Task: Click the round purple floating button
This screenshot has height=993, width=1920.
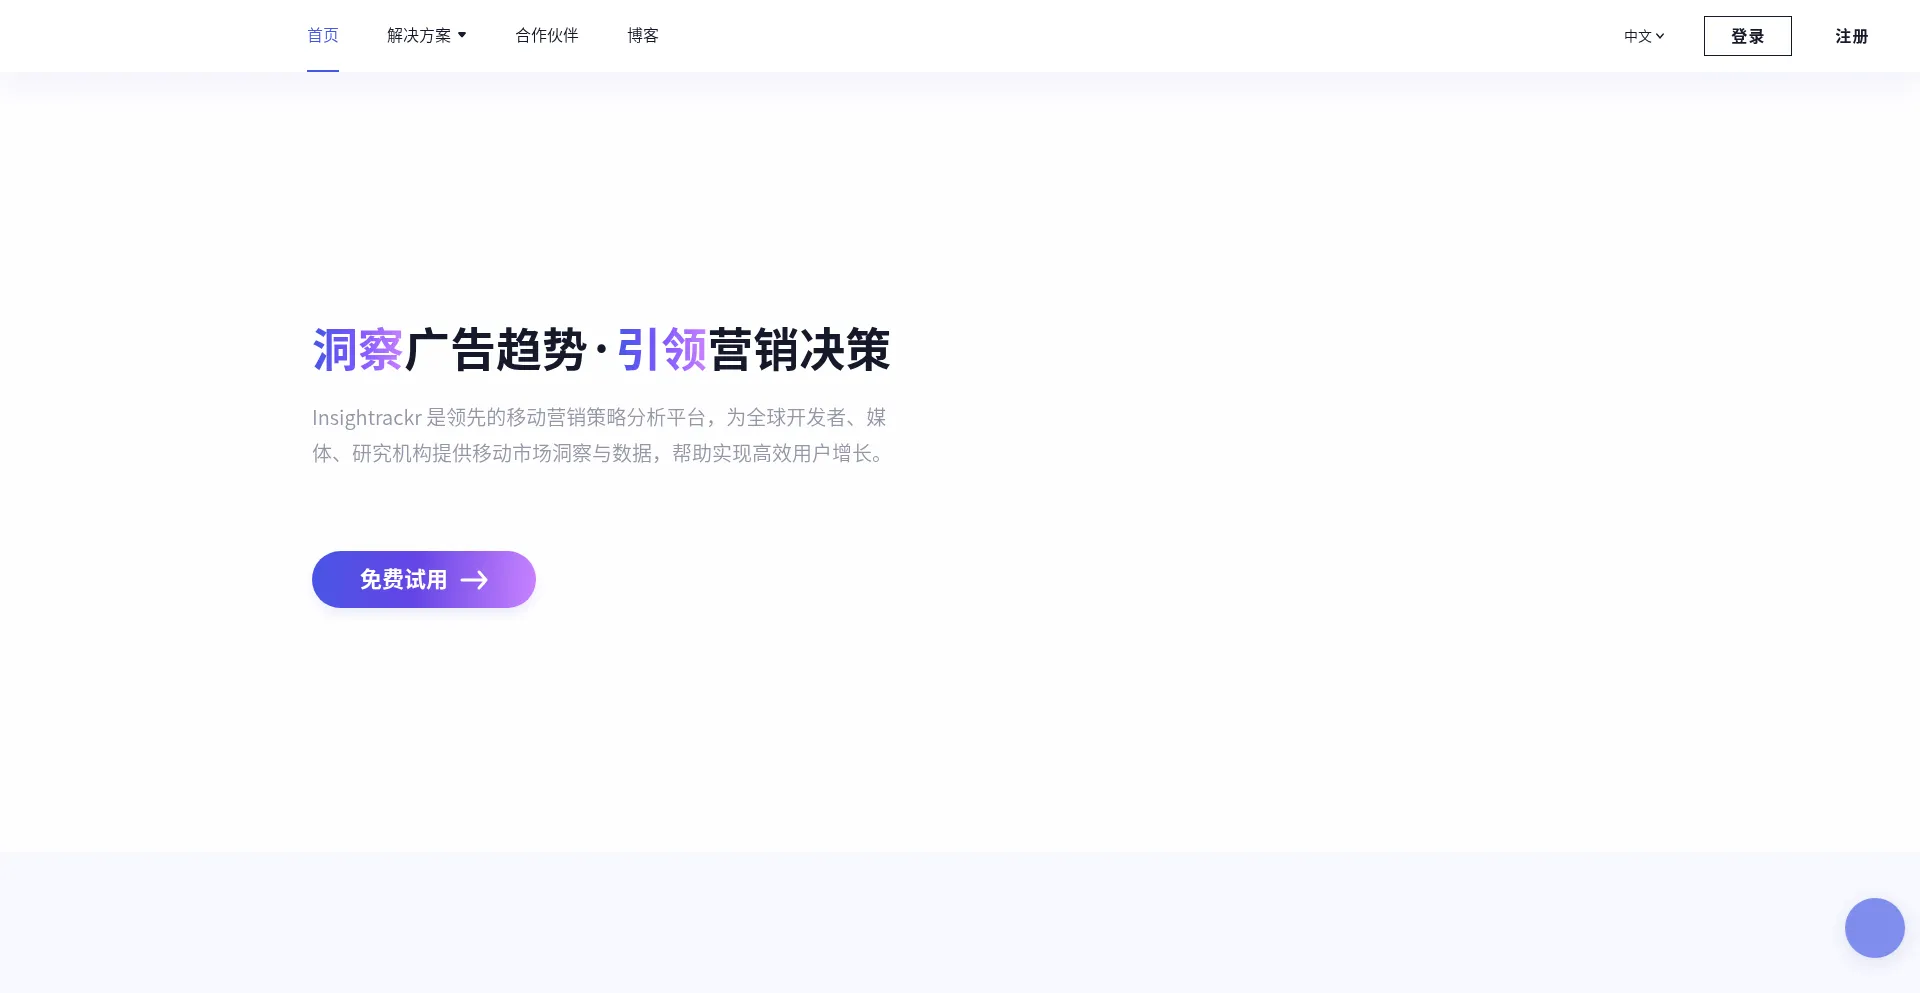Action: point(1874,928)
